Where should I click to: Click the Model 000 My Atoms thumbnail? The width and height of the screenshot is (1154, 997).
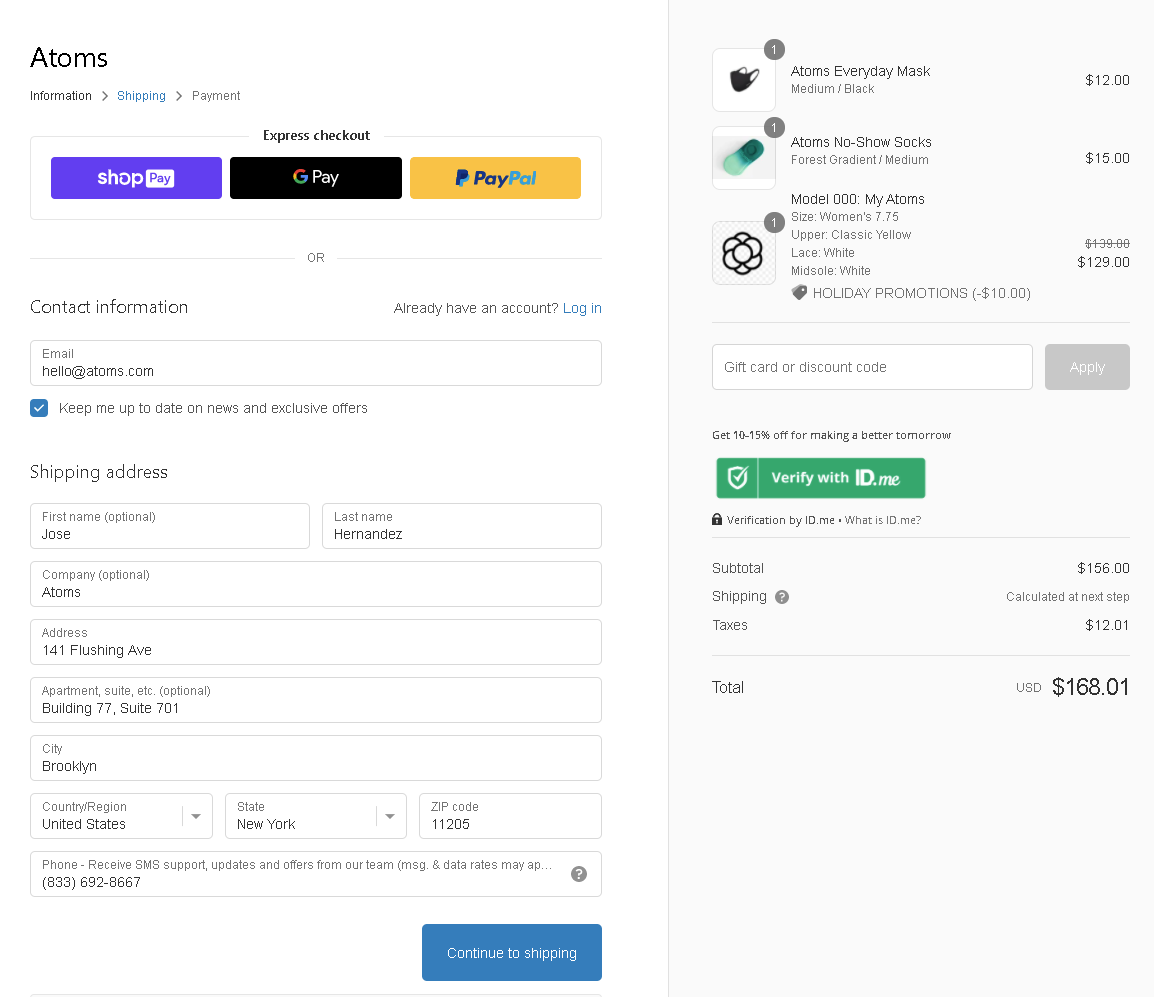(x=744, y=253)
